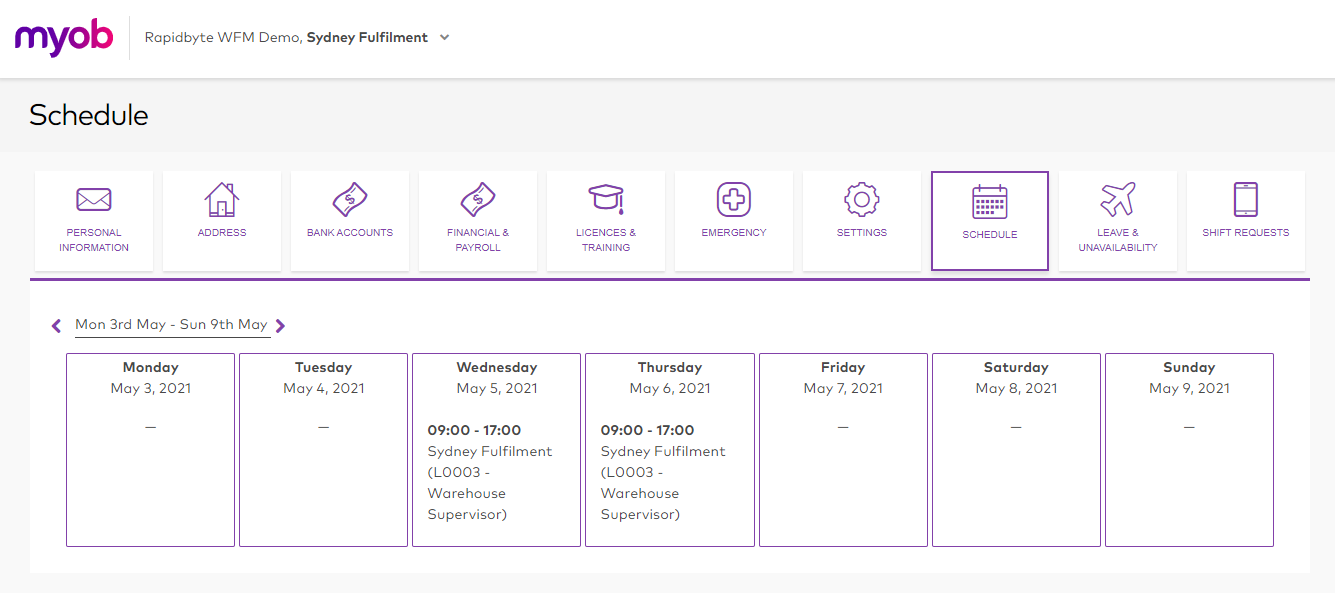This screenshot has height=593, width=1335.
Task: Click the Friday May 7 day card
Action: (x=843, y=450)
